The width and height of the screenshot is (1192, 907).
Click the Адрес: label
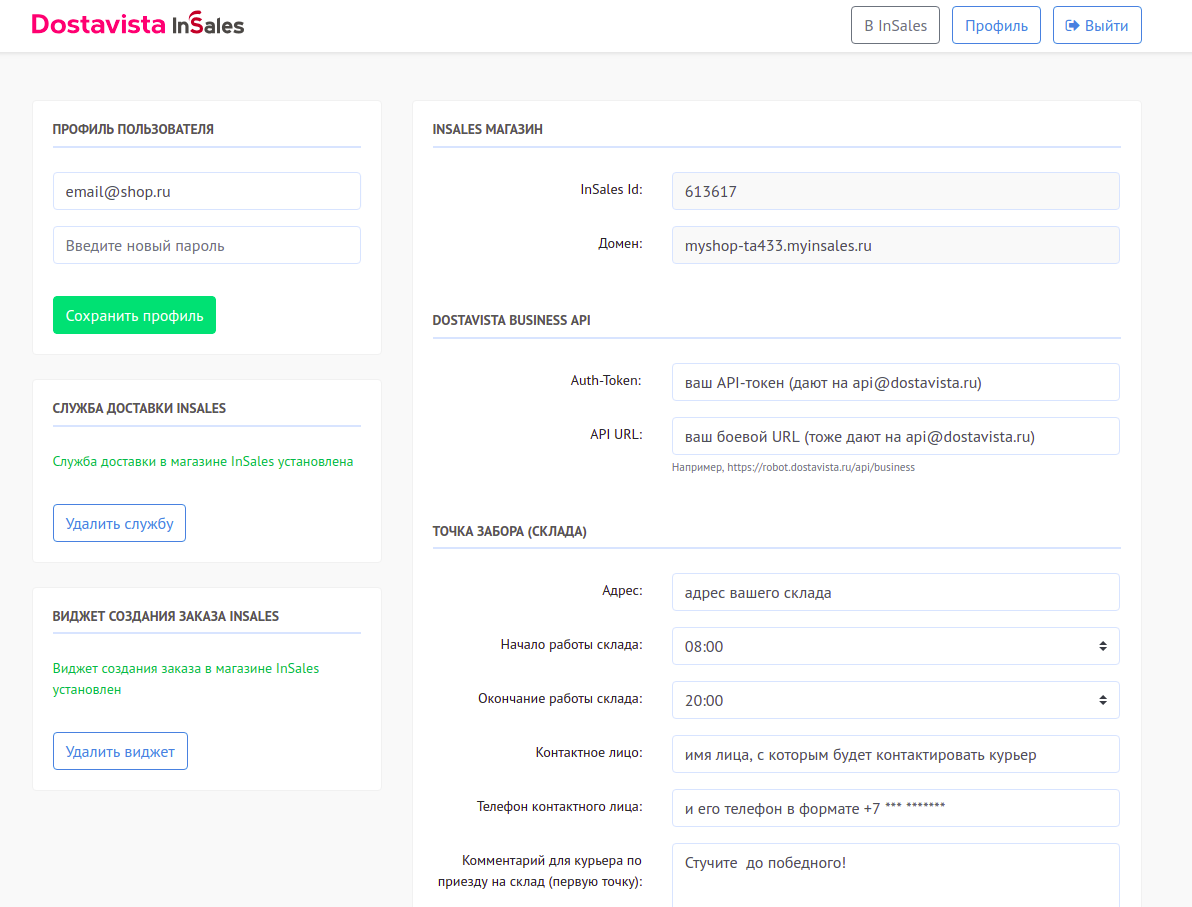(x=622, y=590)
